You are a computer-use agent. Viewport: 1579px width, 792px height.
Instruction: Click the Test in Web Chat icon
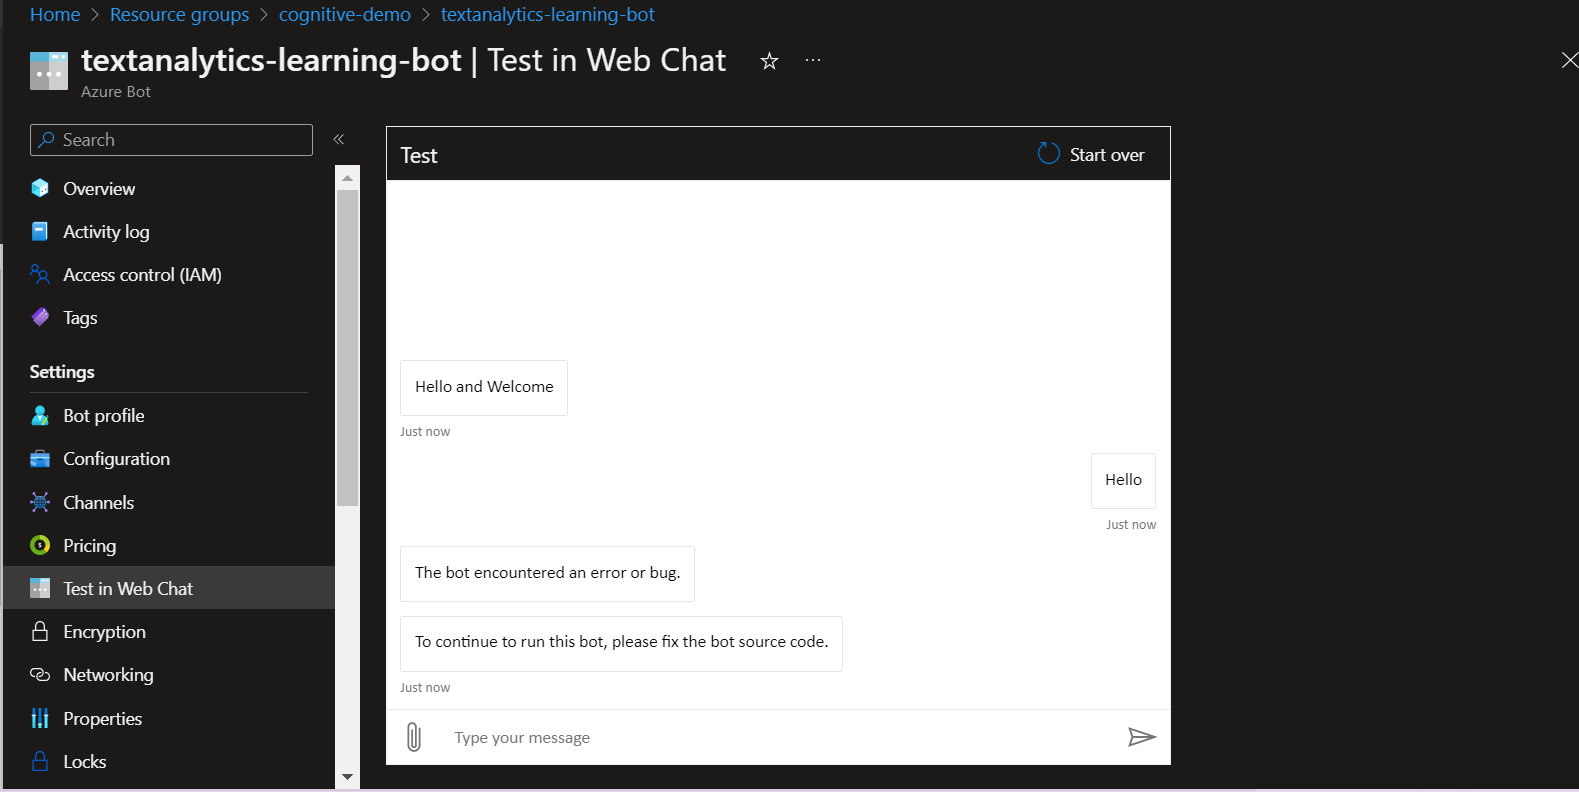click(x=40, y=588)
